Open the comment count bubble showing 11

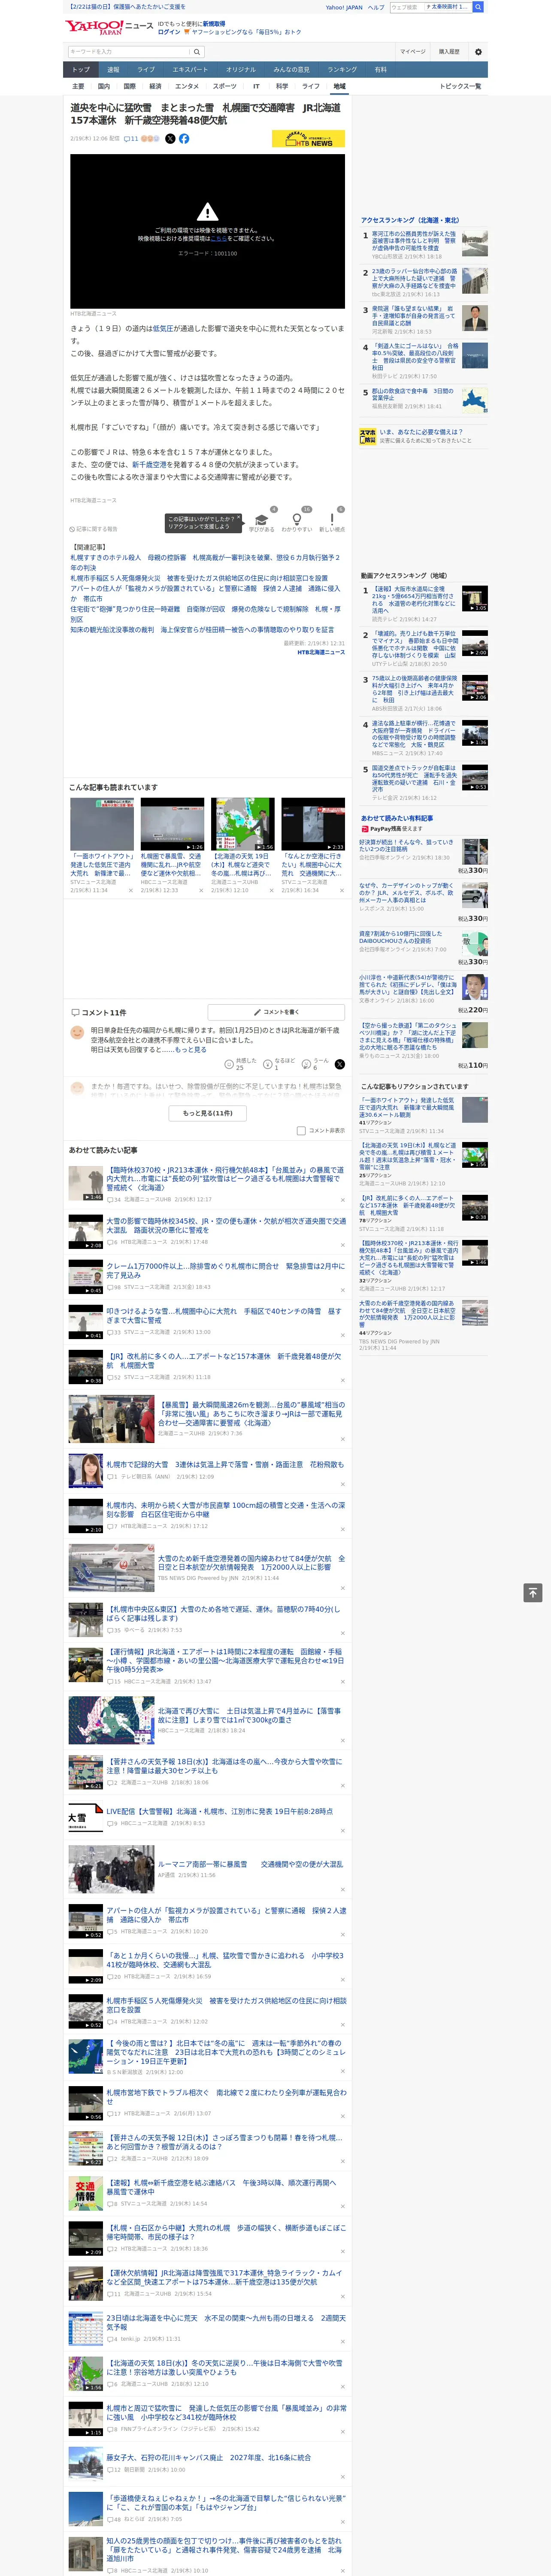click(x=131, y=139)
